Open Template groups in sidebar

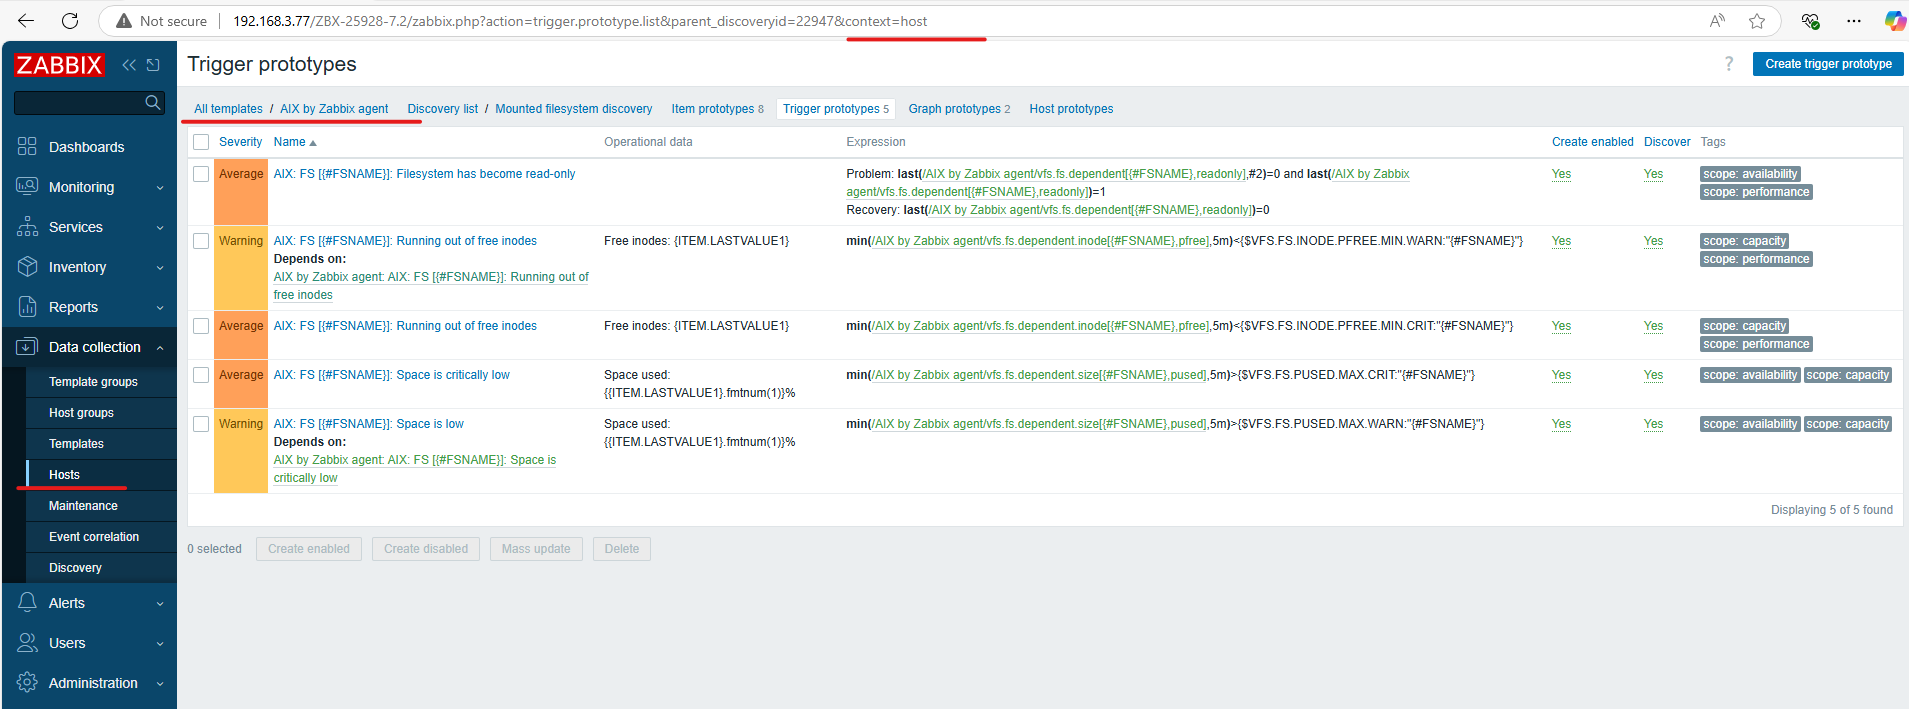(x=93, y=382)
